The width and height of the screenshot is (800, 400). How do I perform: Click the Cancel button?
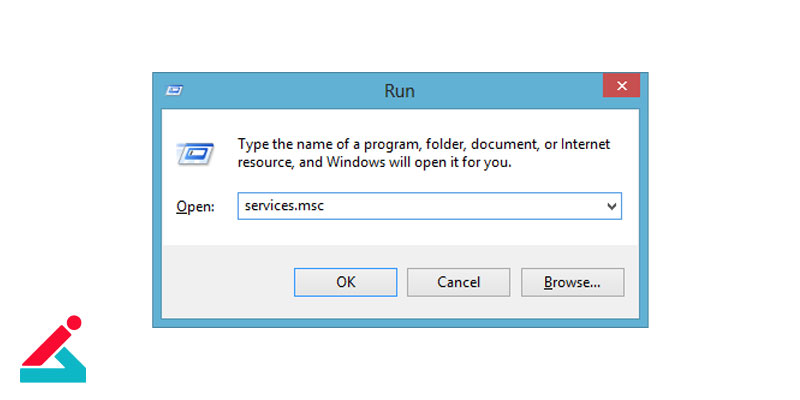[x=458, y=282]
